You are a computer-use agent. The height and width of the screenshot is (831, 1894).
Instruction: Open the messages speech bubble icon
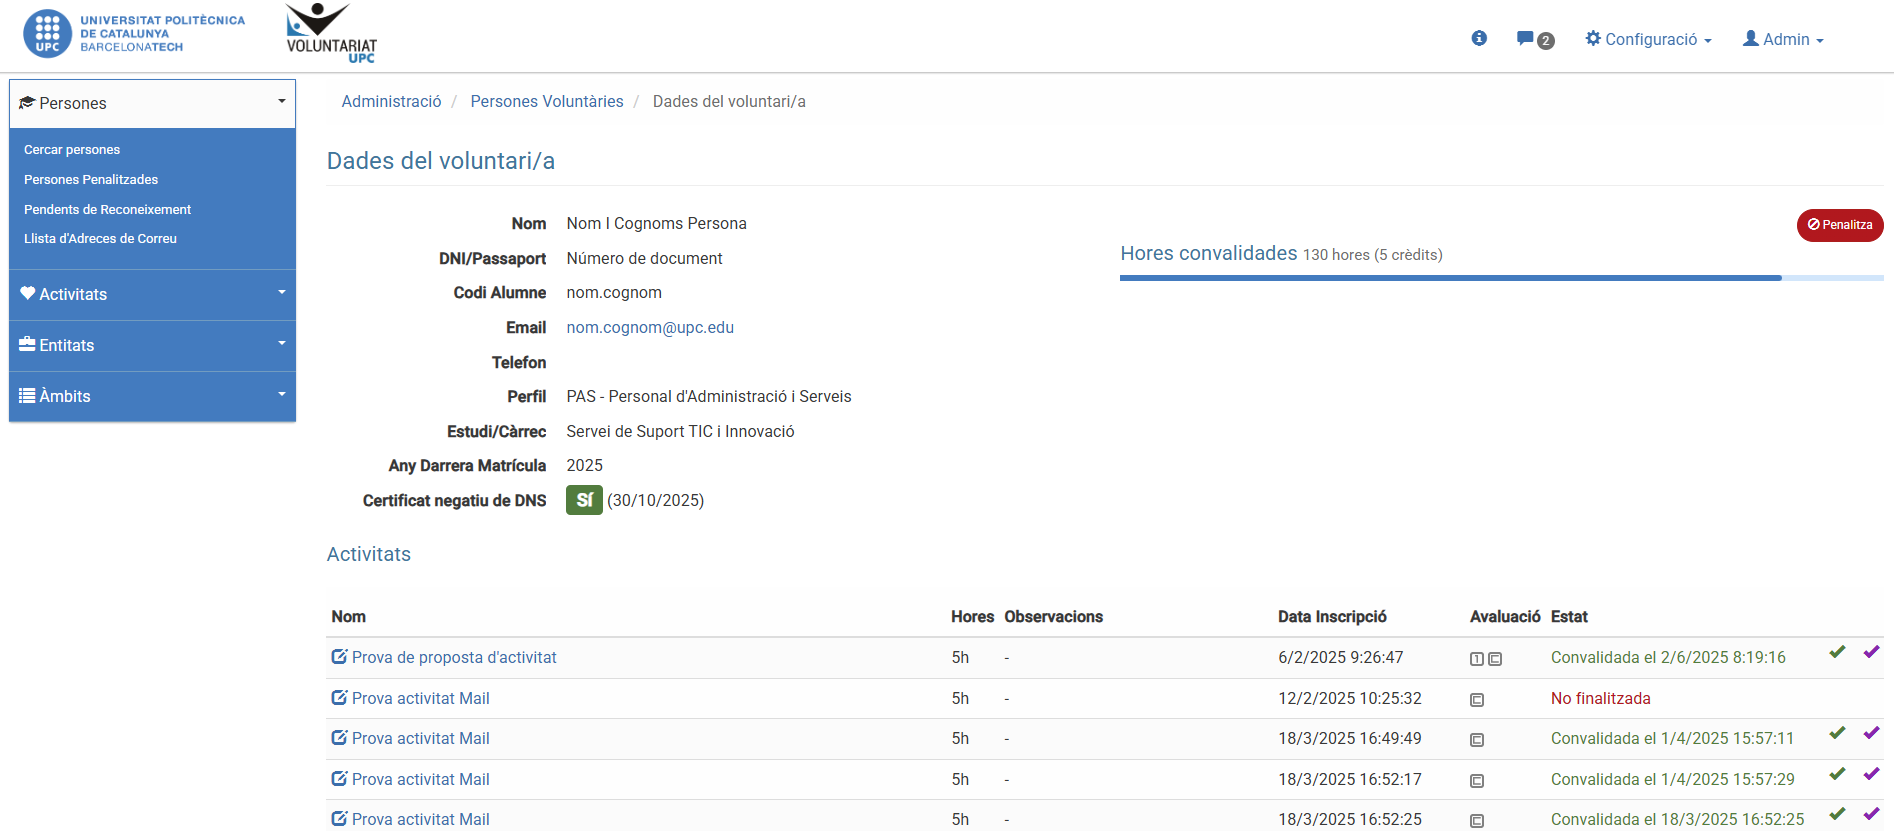click(x=1525, y=39)
